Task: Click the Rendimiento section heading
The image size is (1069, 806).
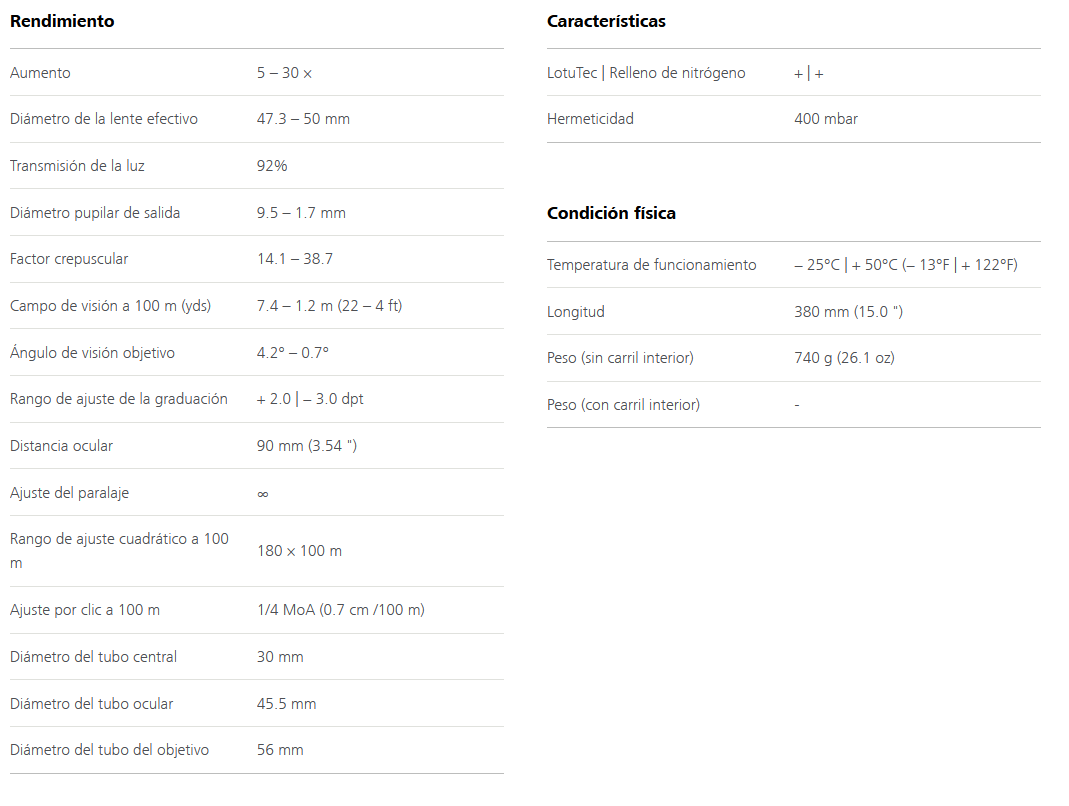Action: tap(62, 21)
